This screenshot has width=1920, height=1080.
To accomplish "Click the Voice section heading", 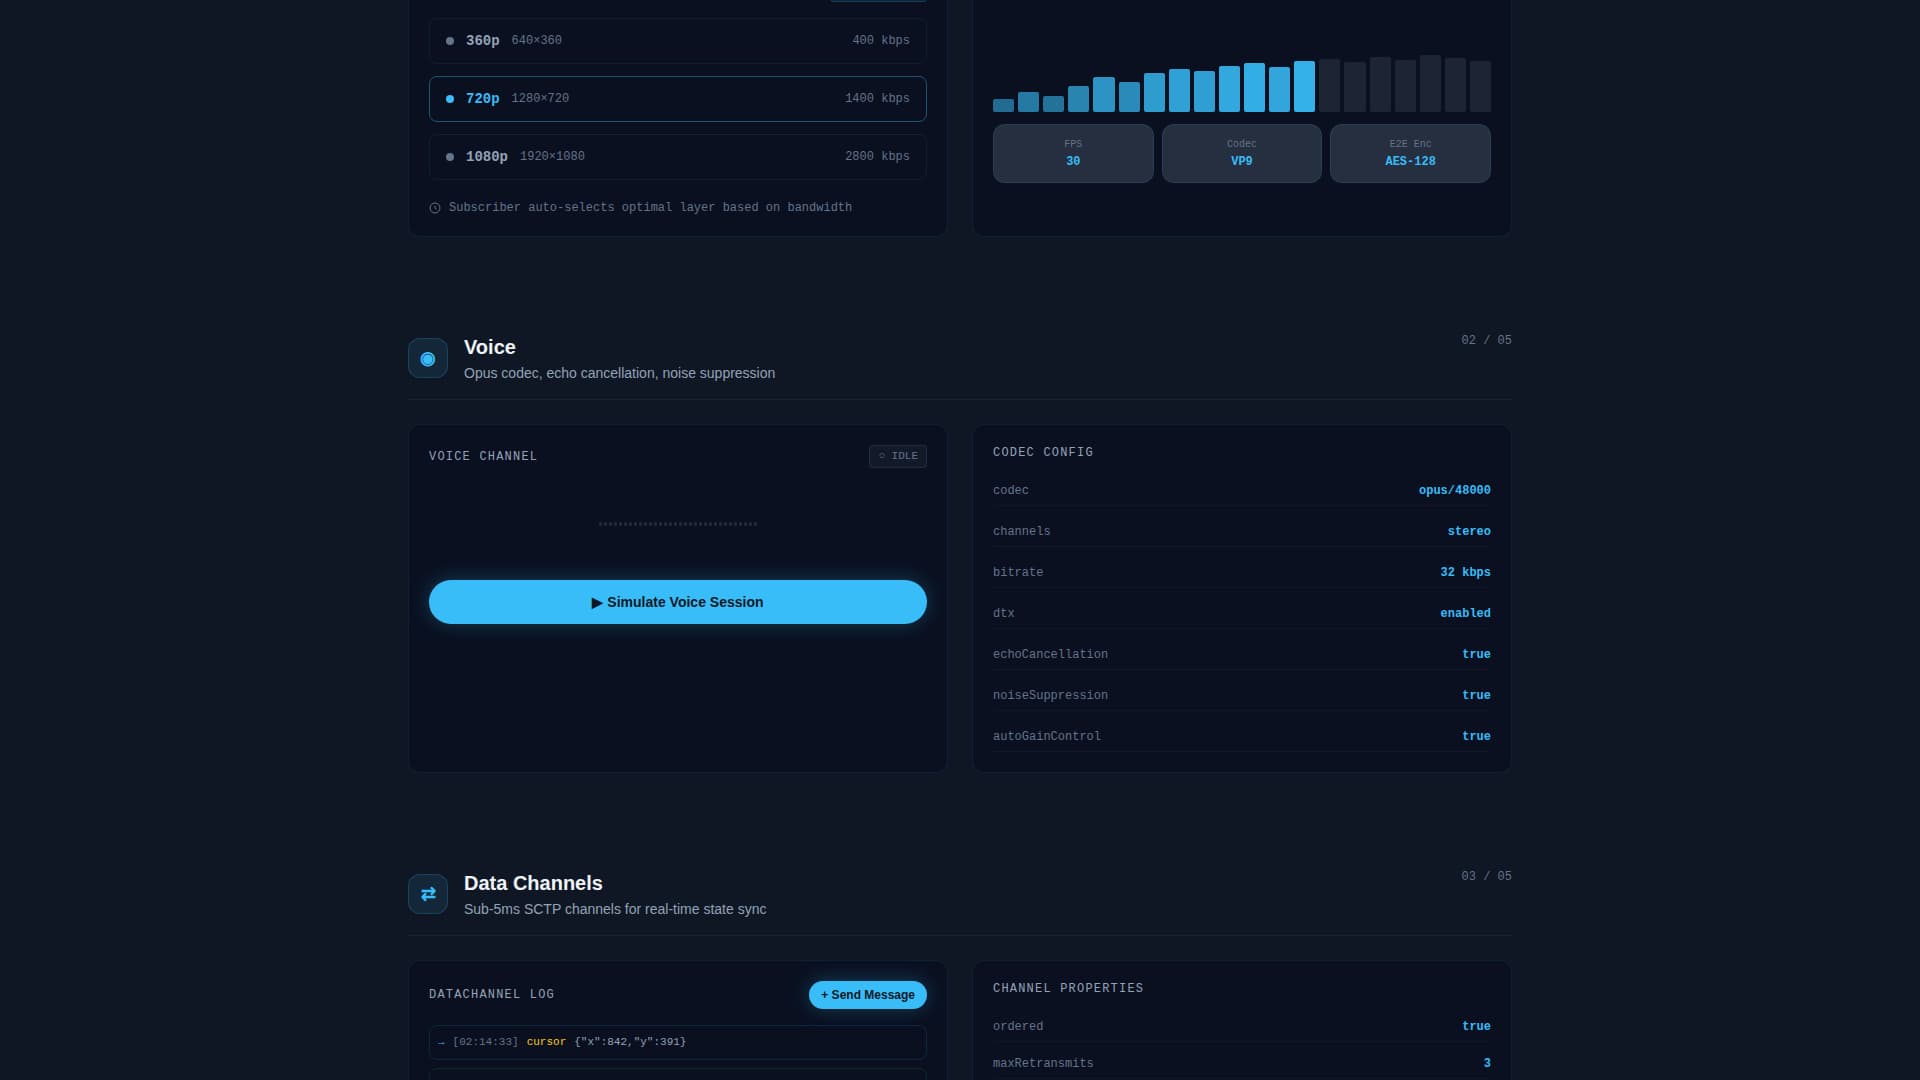I will tap(490, 347).
